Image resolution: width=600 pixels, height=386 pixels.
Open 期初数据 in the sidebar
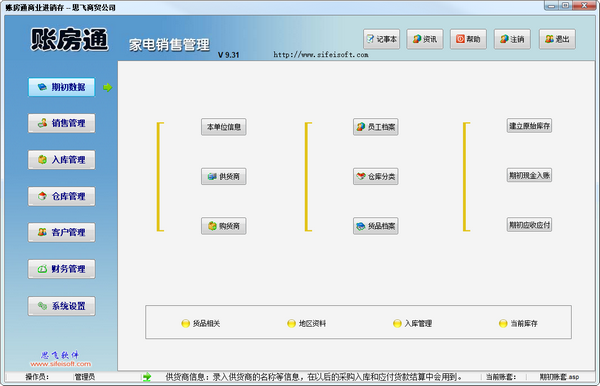[x=62, y=87]
